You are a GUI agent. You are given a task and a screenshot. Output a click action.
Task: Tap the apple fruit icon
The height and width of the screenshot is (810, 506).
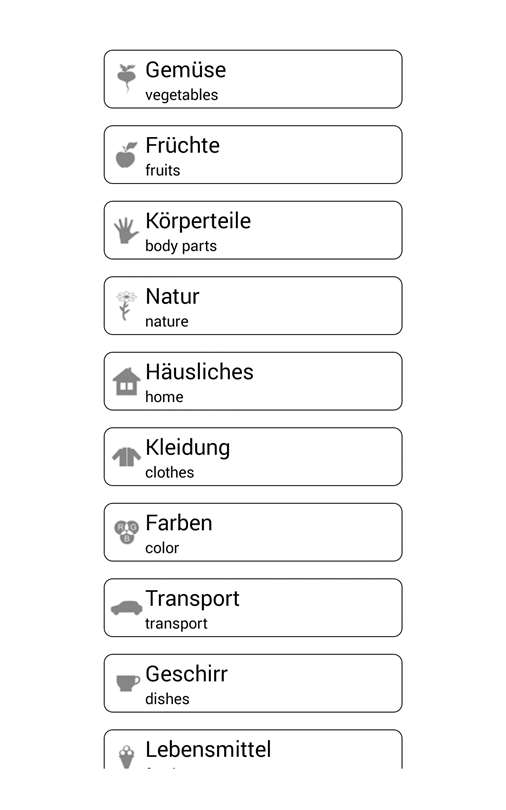pos(126,154)
